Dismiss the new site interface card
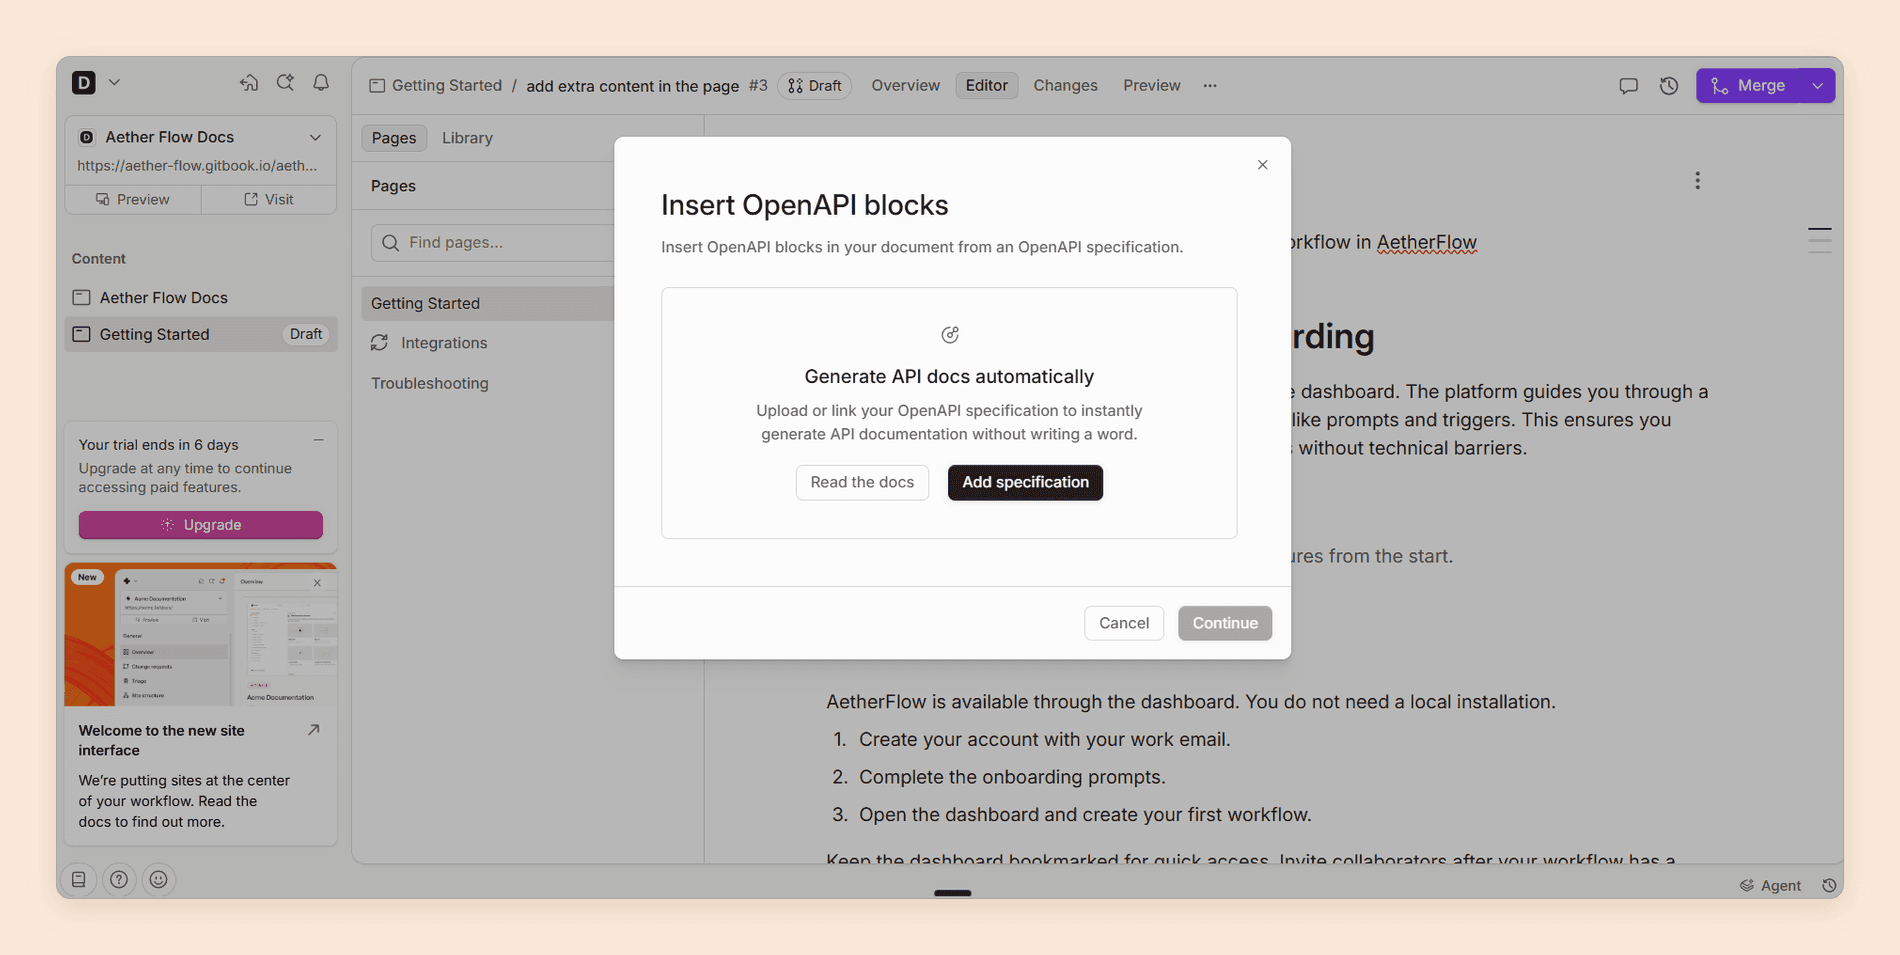The image size is (1900, 955). click(317, 582)
